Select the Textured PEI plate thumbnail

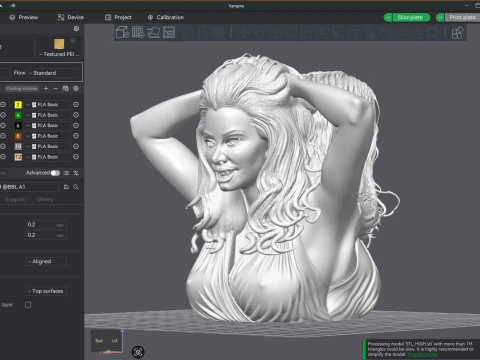59,44
